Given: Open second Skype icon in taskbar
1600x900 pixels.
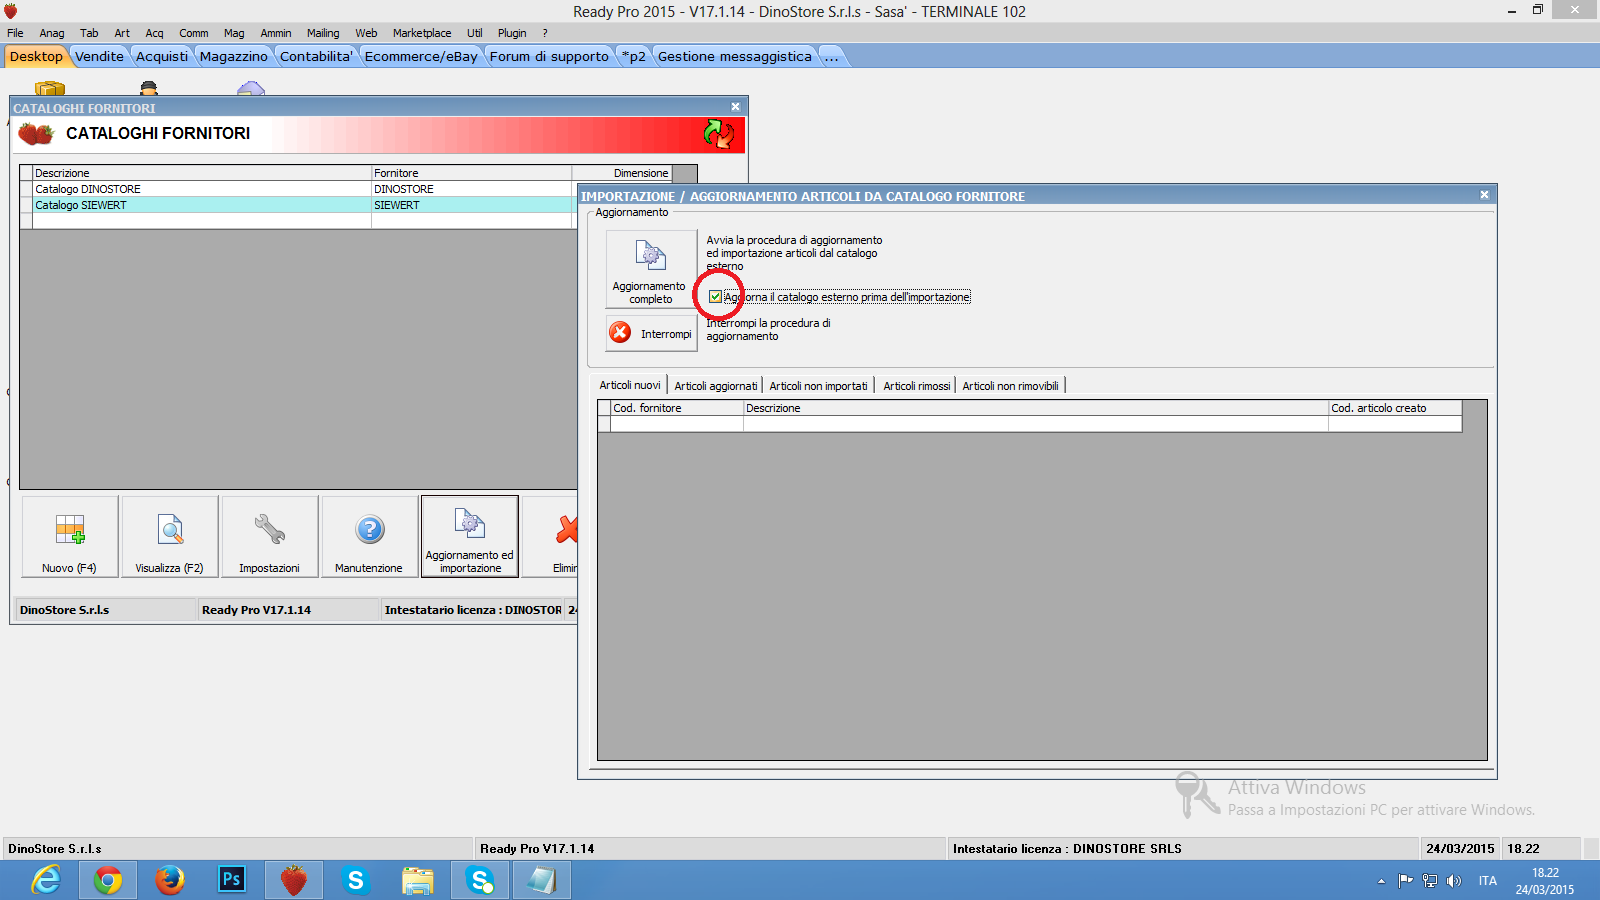Looking at the screenshot, I should tap(480, 880).
